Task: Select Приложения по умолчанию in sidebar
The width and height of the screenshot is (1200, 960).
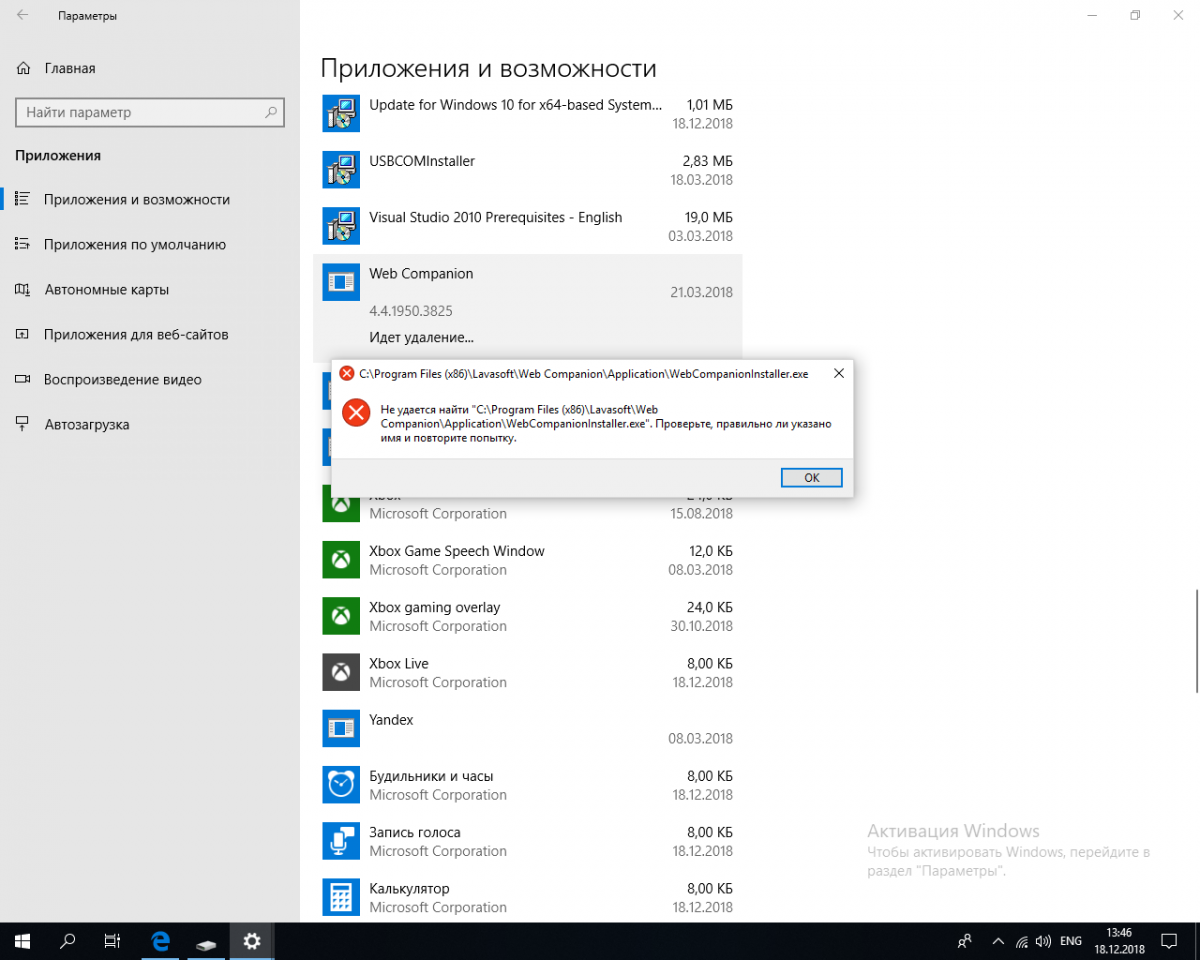Action: coord(134,244)
